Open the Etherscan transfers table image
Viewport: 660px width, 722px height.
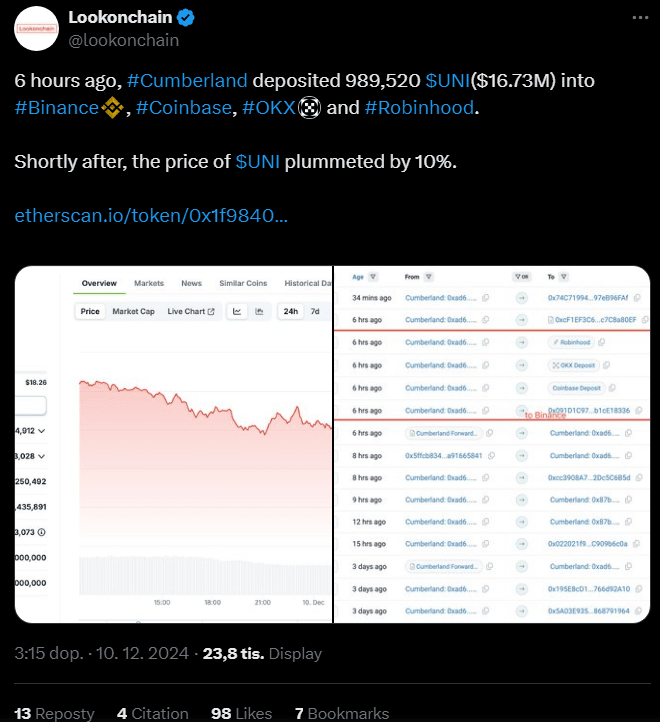pos(491,445)
